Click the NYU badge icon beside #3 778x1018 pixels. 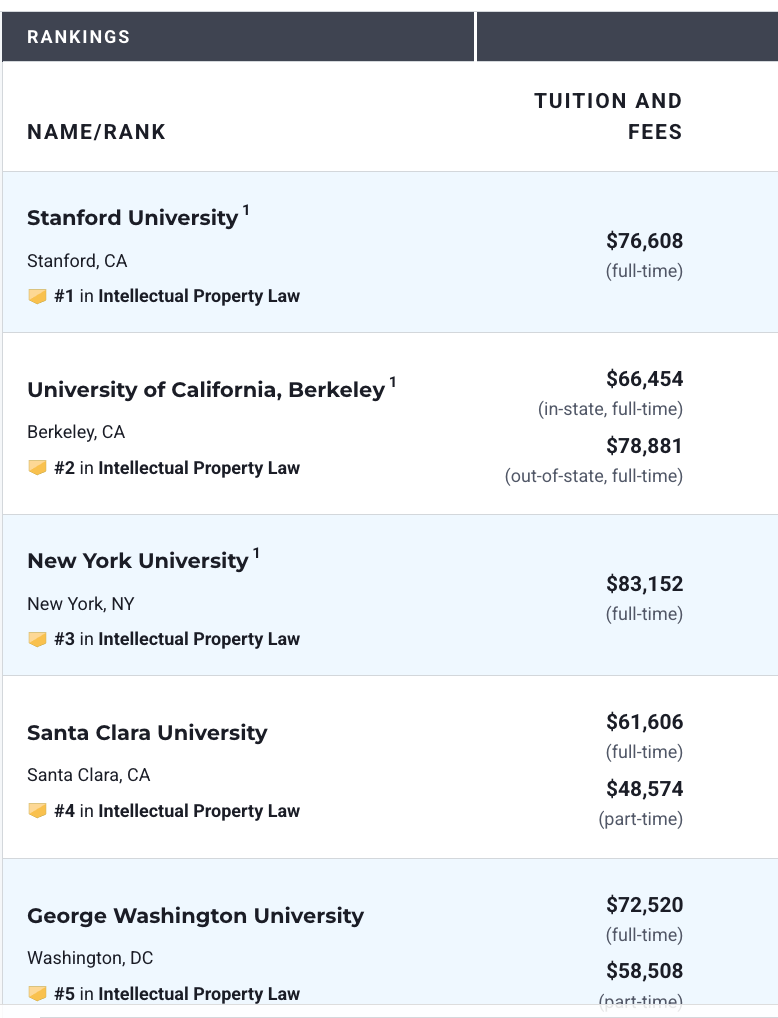37,639
